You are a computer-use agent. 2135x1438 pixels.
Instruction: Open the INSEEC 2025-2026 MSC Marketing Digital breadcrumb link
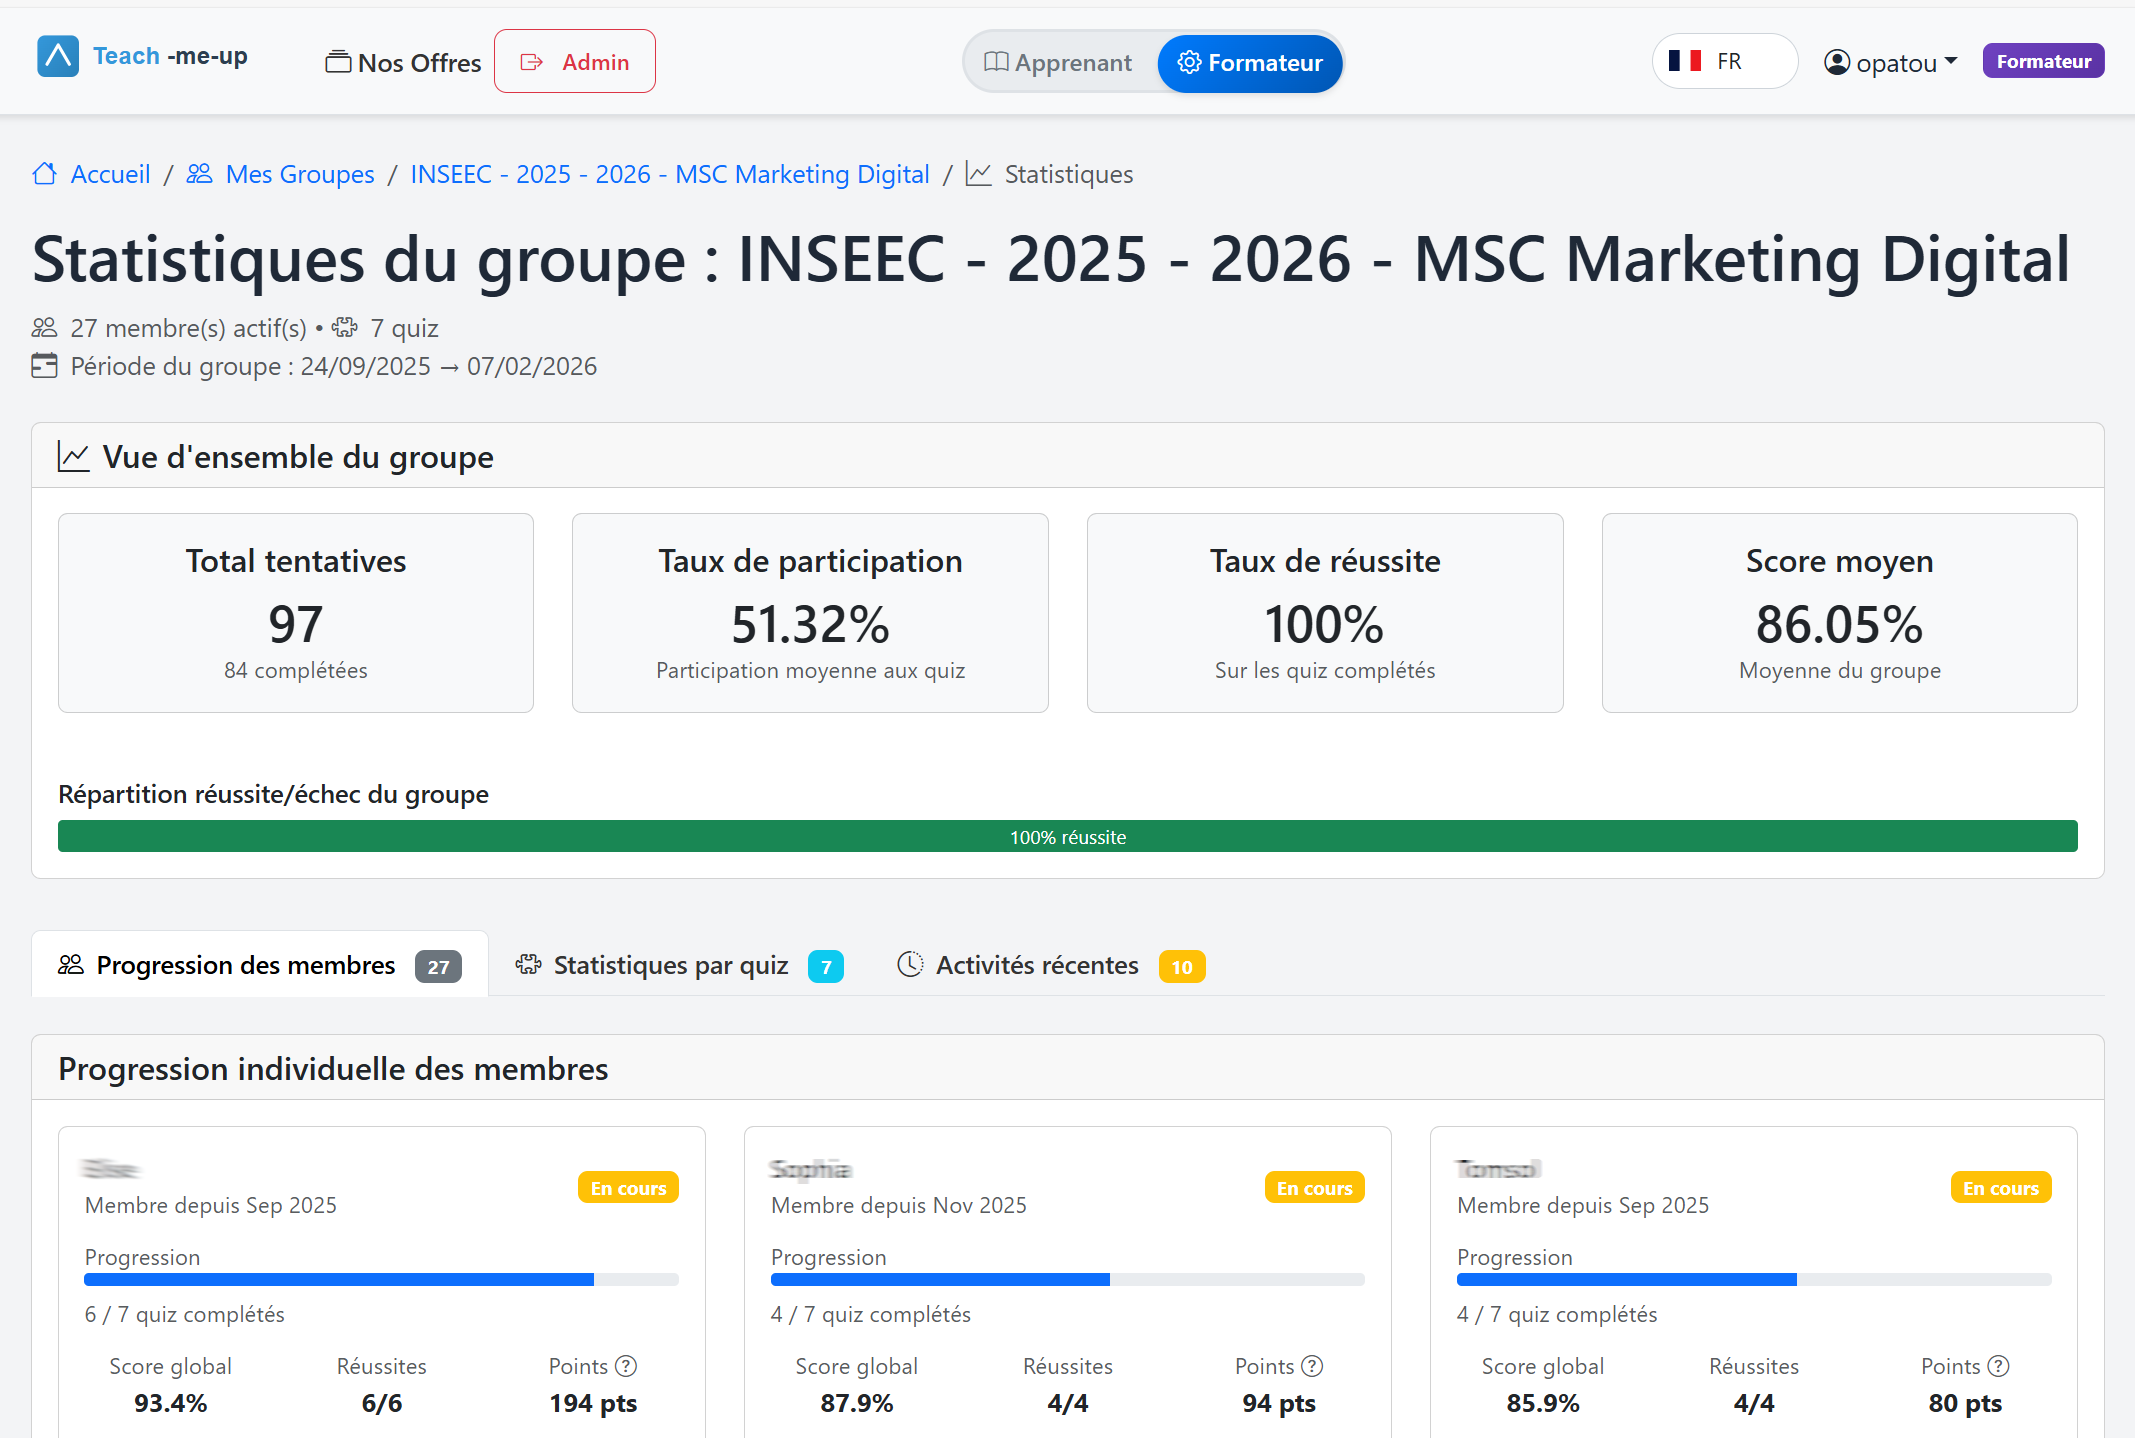(669, 173)
